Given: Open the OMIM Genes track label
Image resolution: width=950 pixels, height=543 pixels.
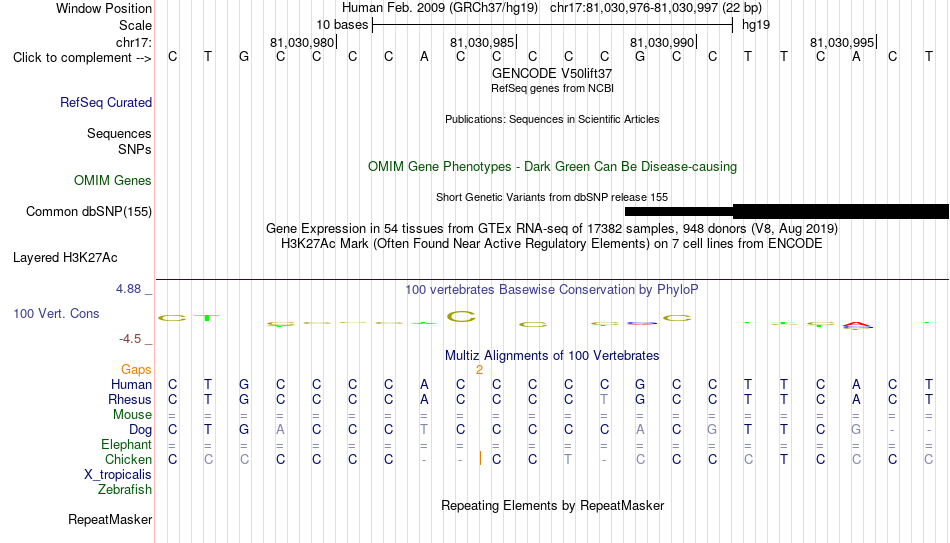Looking at the screenshot, I should point(113,181).
